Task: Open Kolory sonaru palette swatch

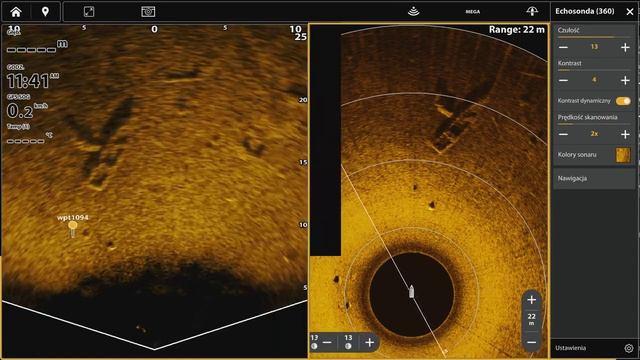Action: point(623,155)
